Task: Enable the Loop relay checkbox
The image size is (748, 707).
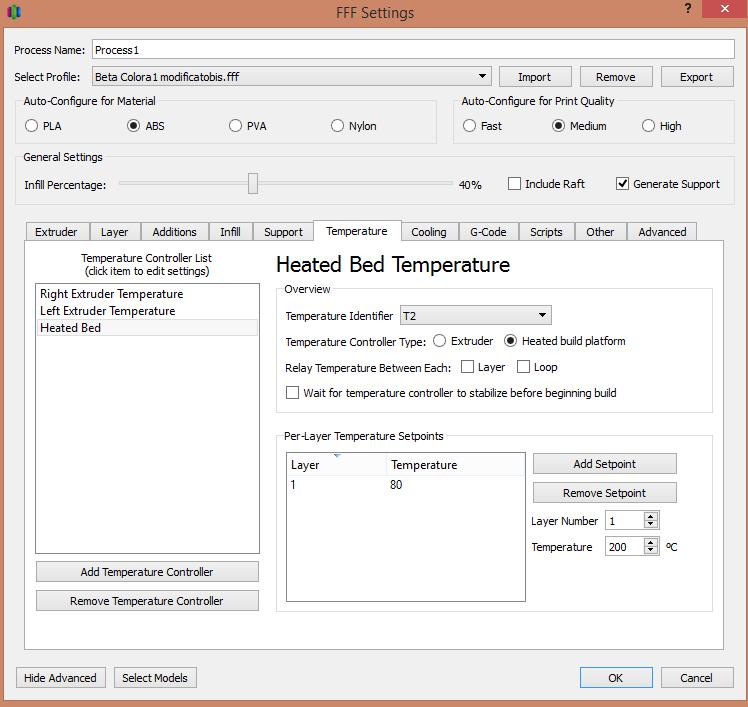Action: point(524,368)
